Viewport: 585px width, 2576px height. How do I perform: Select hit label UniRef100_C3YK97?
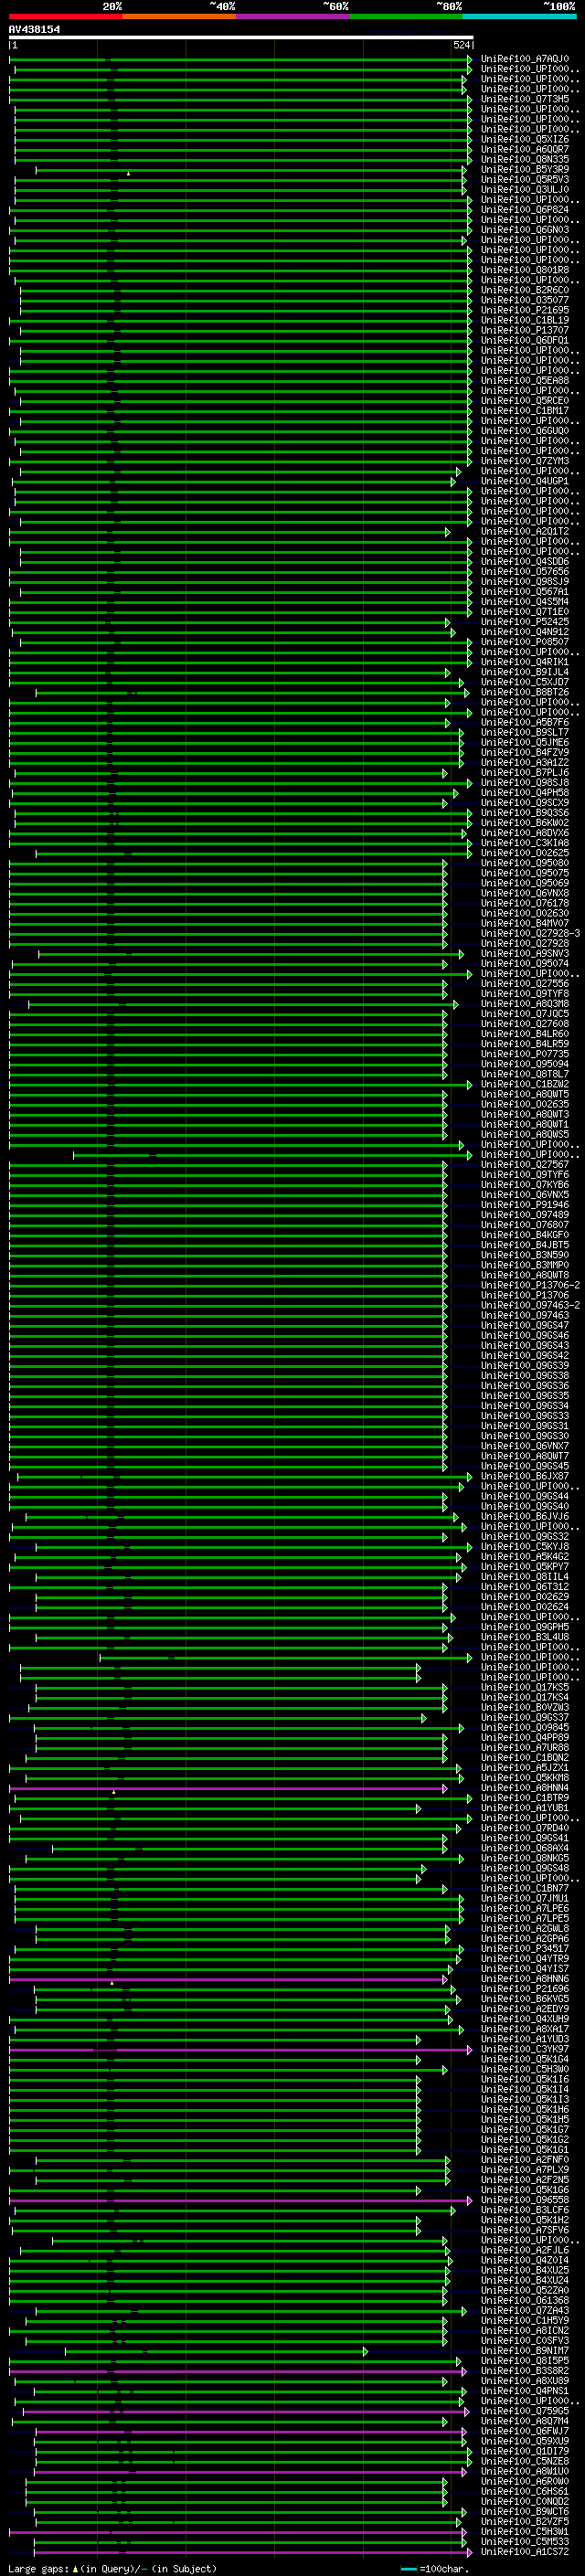click(x=525, y=2049)
